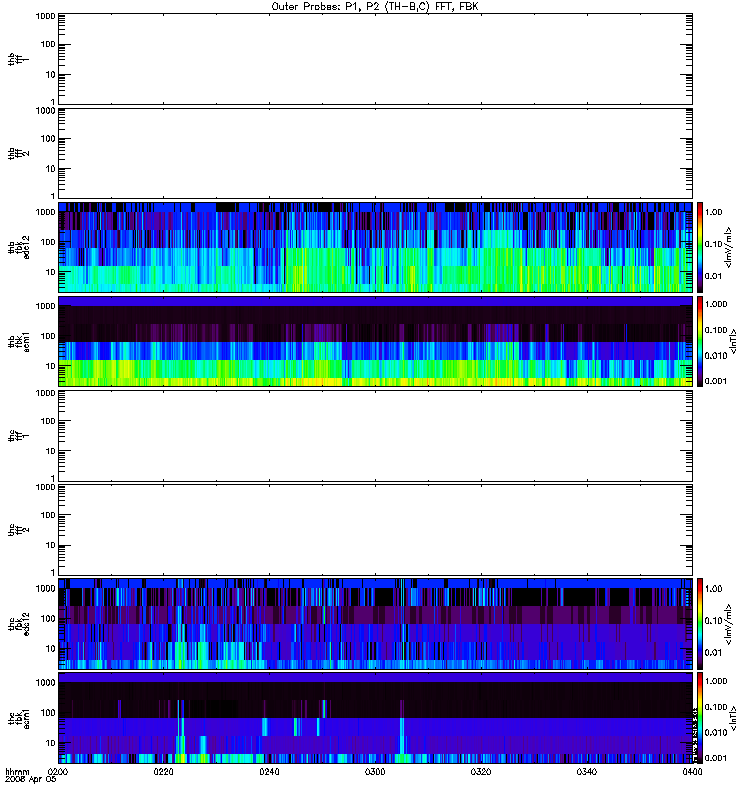This screenshot has width=750, height=800.
Task: Click the '2008 Apr 03' date label
Action: pos(31,779)
